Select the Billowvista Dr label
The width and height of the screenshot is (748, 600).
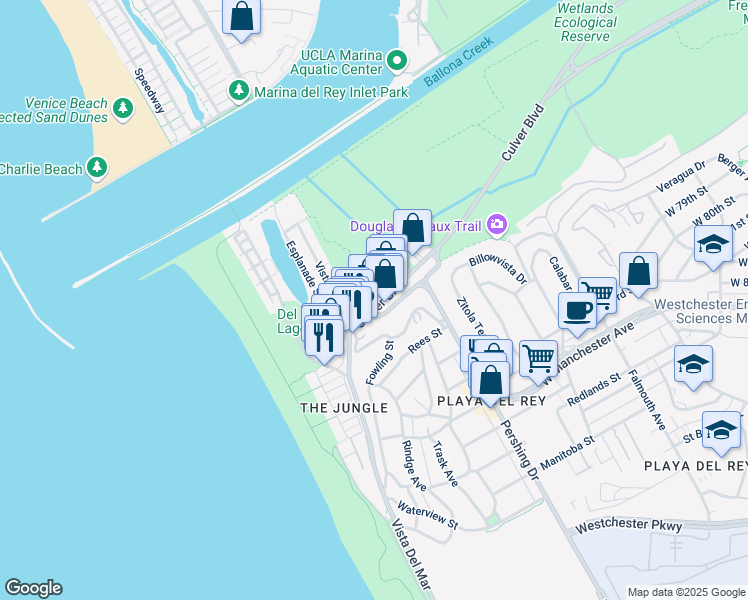click(498, 270)
